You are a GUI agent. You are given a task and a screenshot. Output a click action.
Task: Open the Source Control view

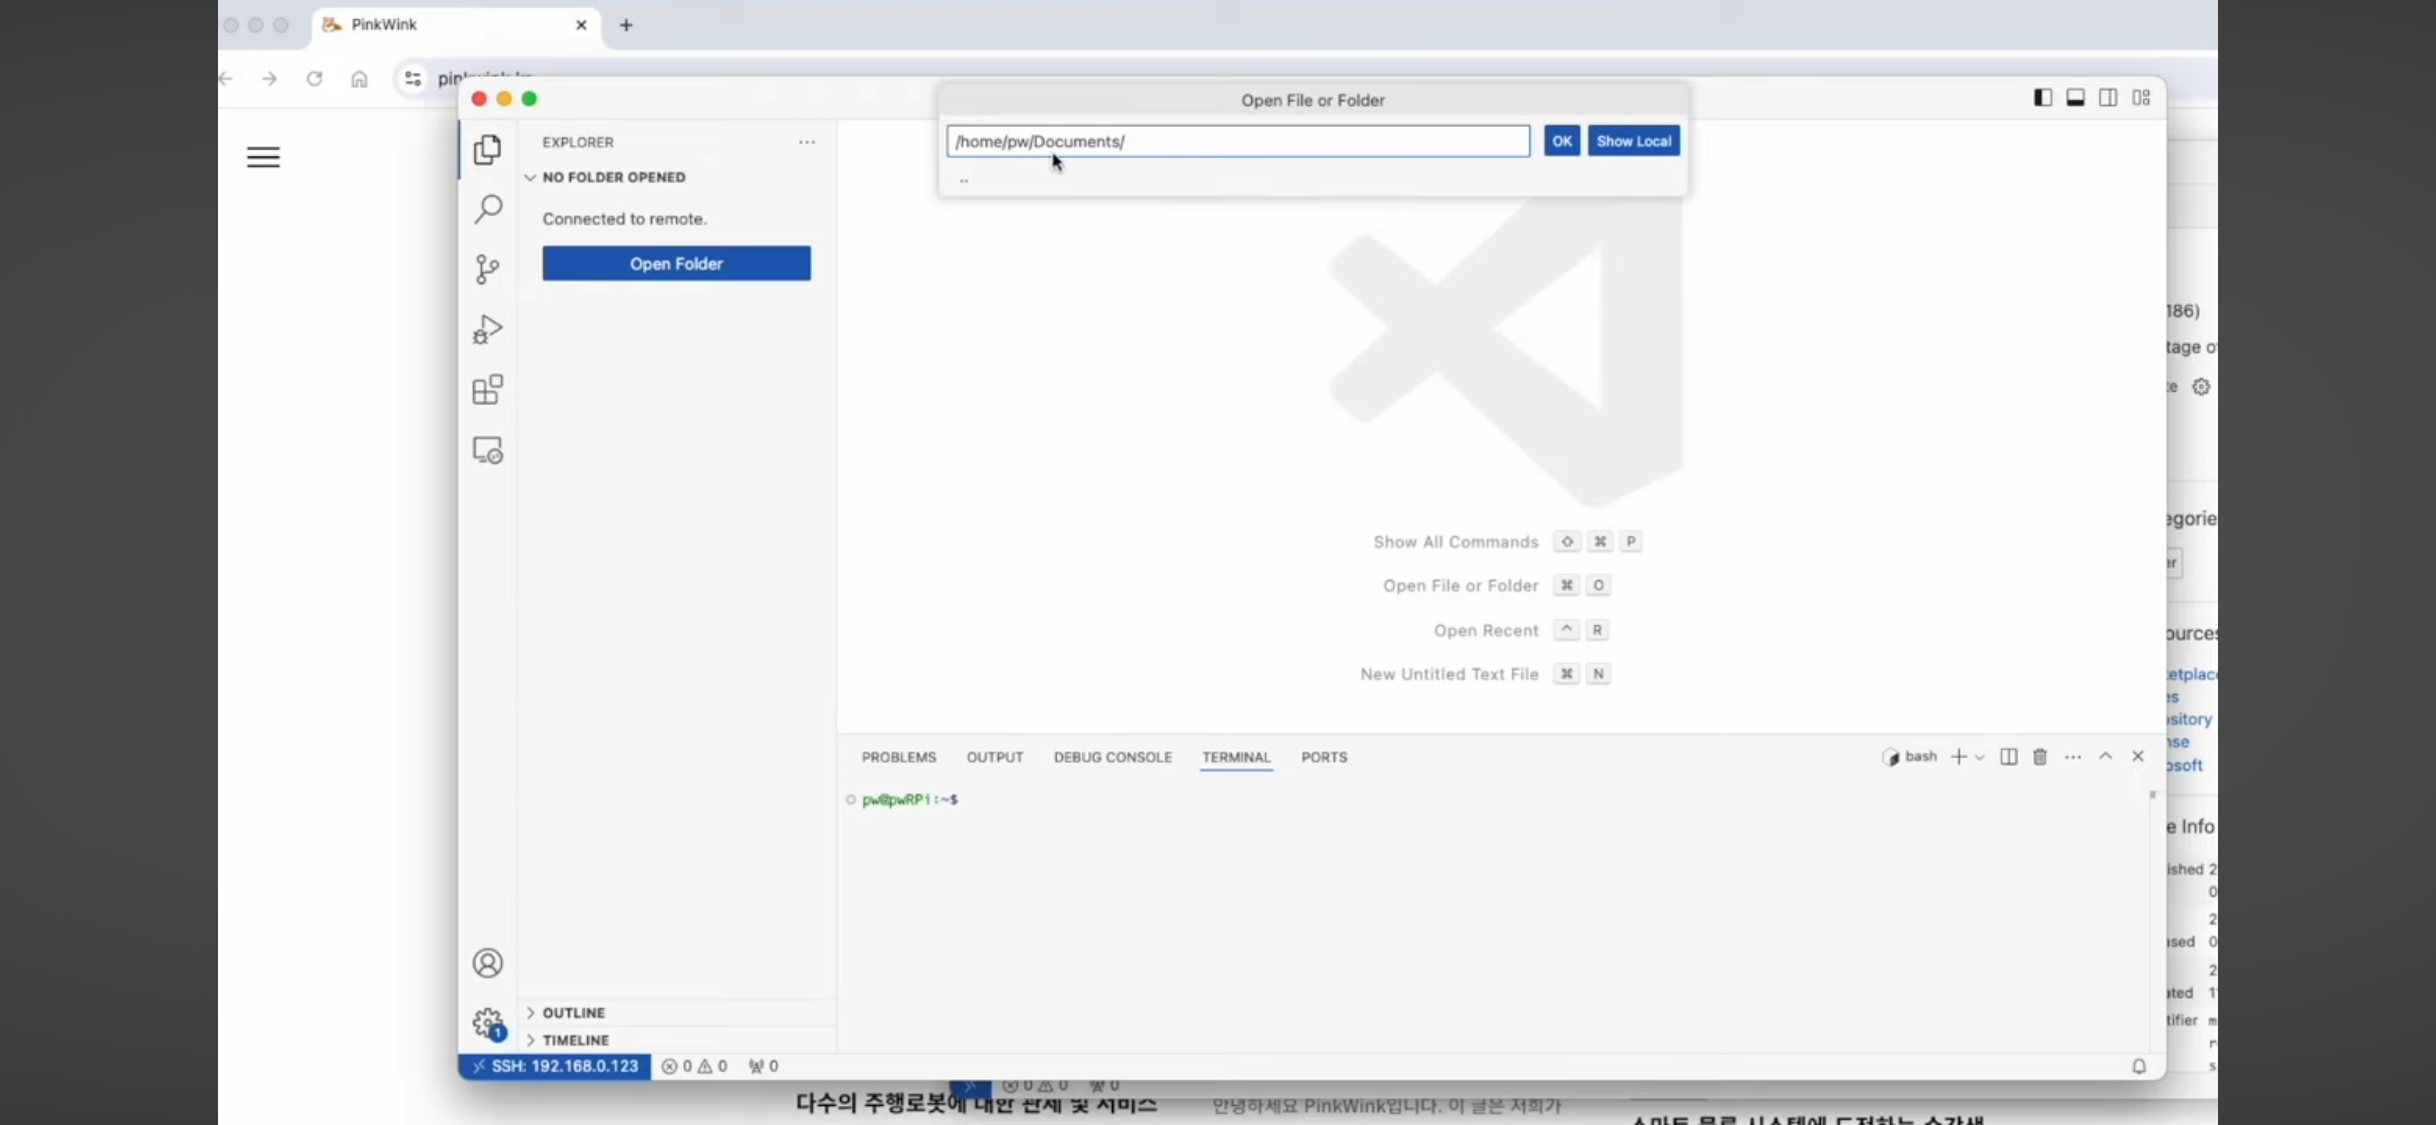(x=487, y=269)
